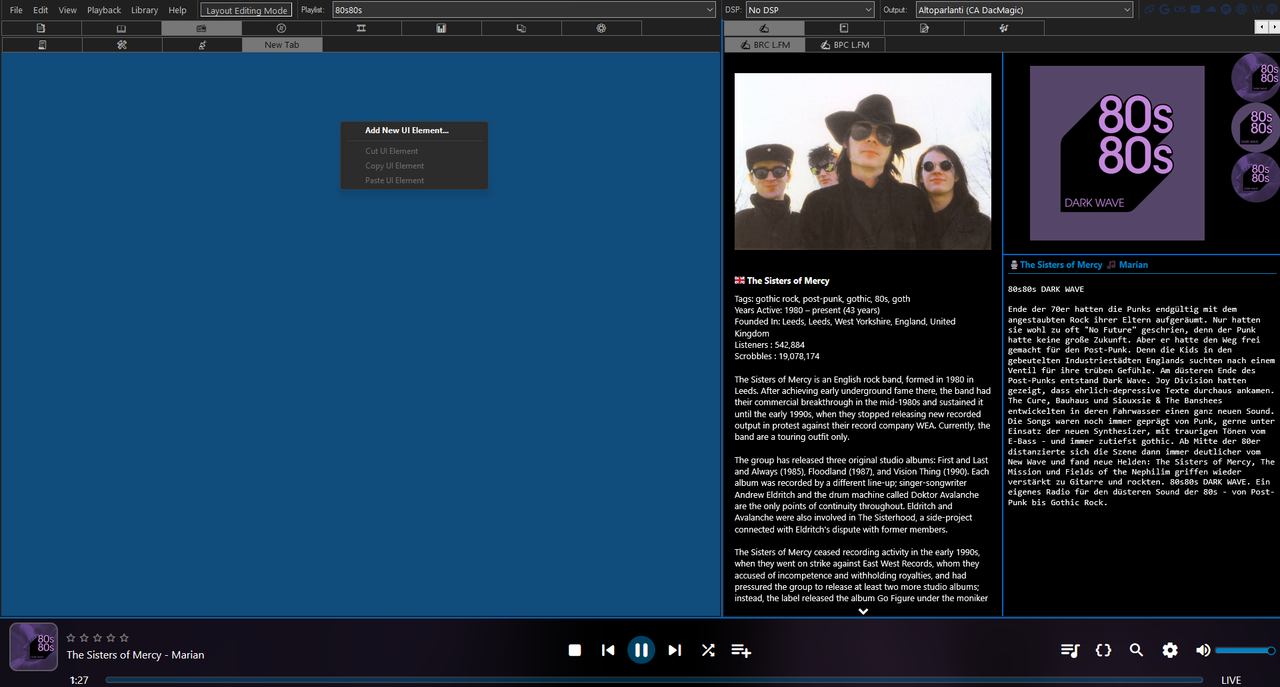Open the playlist queue music-note icon
Viewport: 1280px width, 687px height.
[x=1070, y=650]
